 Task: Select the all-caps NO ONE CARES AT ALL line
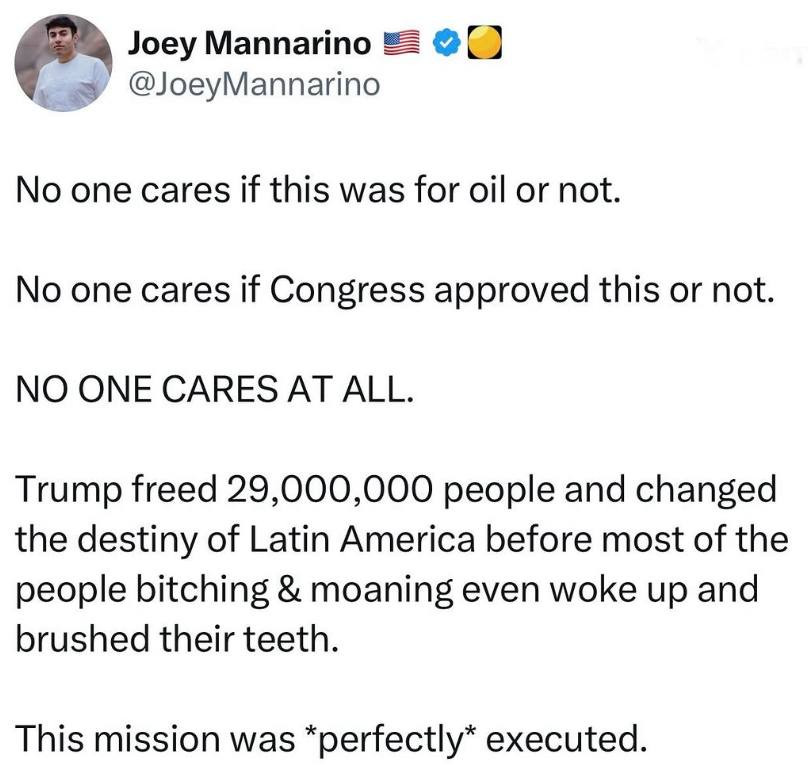[214, 388]
